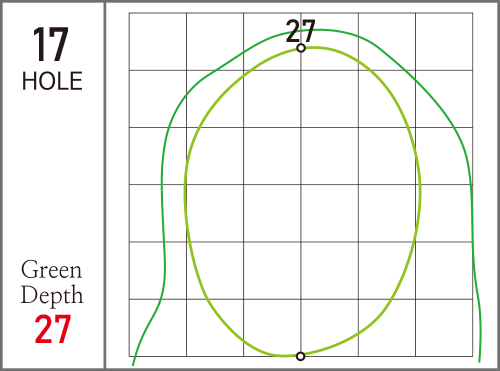This screenshot has width=500, height=371.
Task: Click the grid intersection at the green's center
Action: [x=301, y=184]
